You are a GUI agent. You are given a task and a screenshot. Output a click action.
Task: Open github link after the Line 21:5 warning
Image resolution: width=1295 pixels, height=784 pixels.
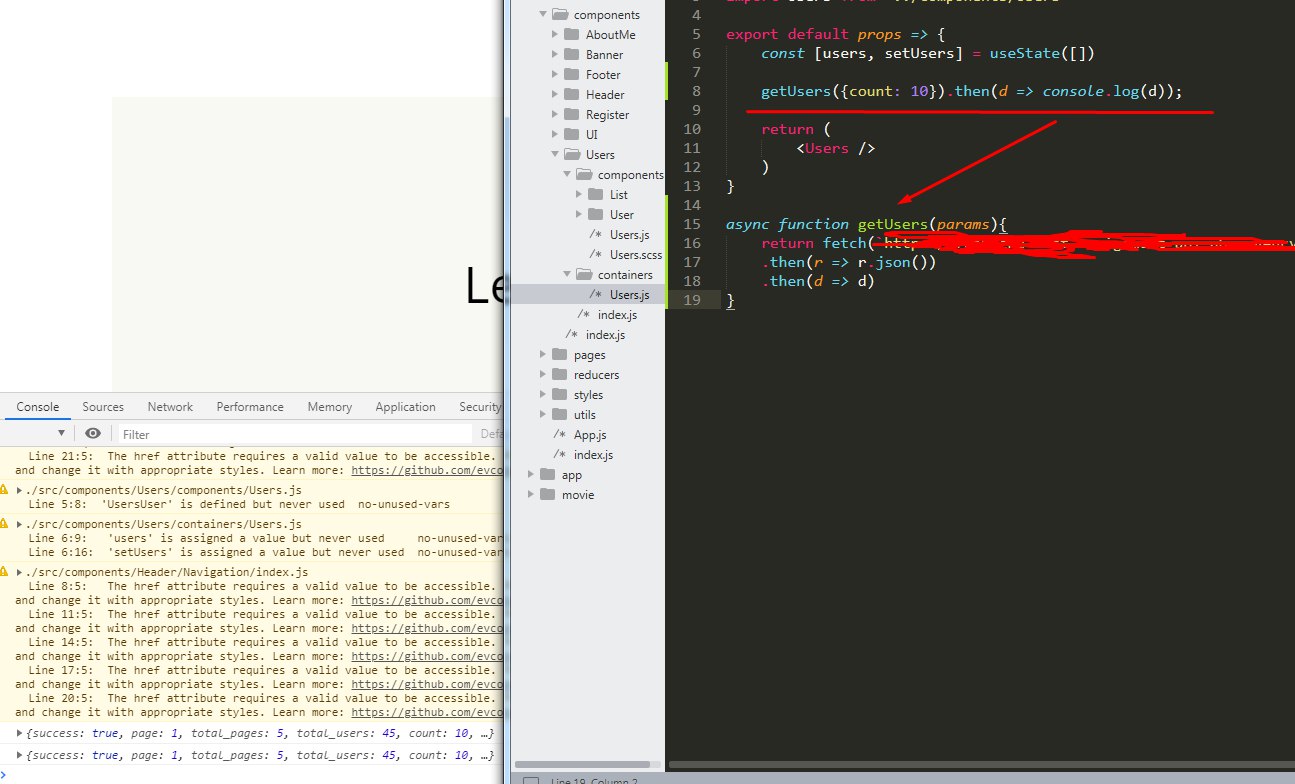click(x=426, y=470)
